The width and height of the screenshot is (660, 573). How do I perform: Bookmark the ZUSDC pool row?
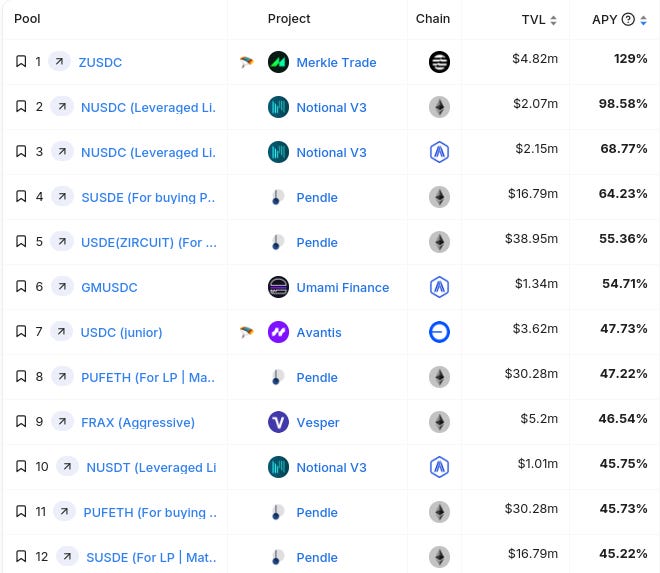coord(21,61)
